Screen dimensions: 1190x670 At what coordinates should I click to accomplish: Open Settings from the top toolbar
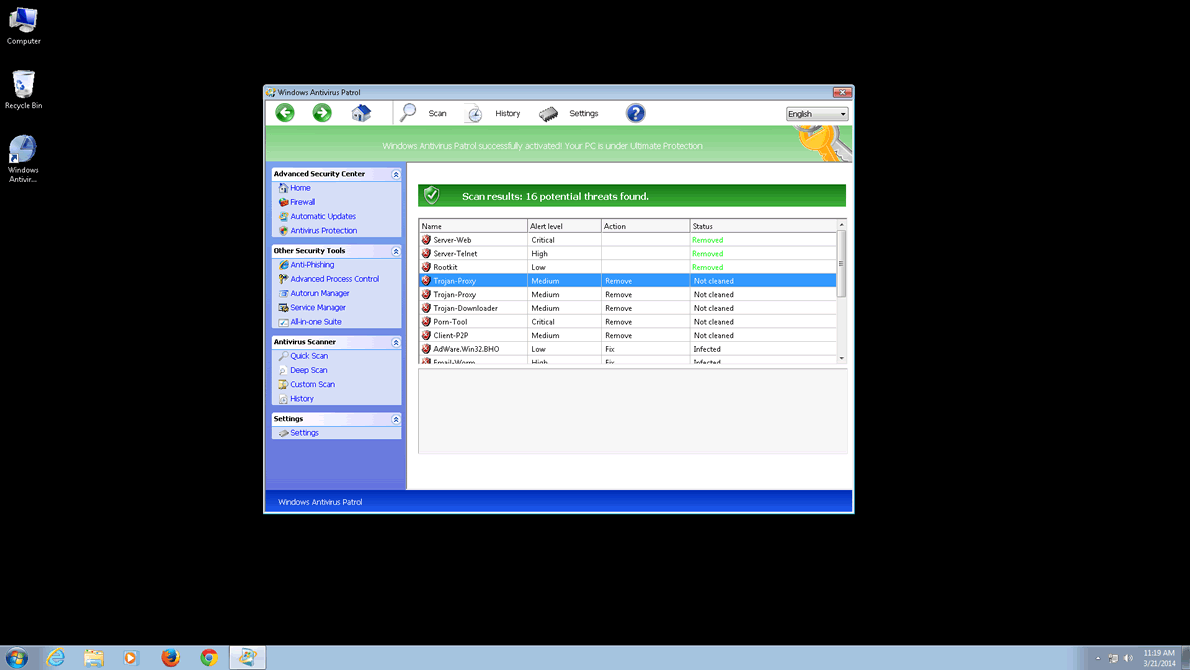pyautogui.click(x=568, y=113)
